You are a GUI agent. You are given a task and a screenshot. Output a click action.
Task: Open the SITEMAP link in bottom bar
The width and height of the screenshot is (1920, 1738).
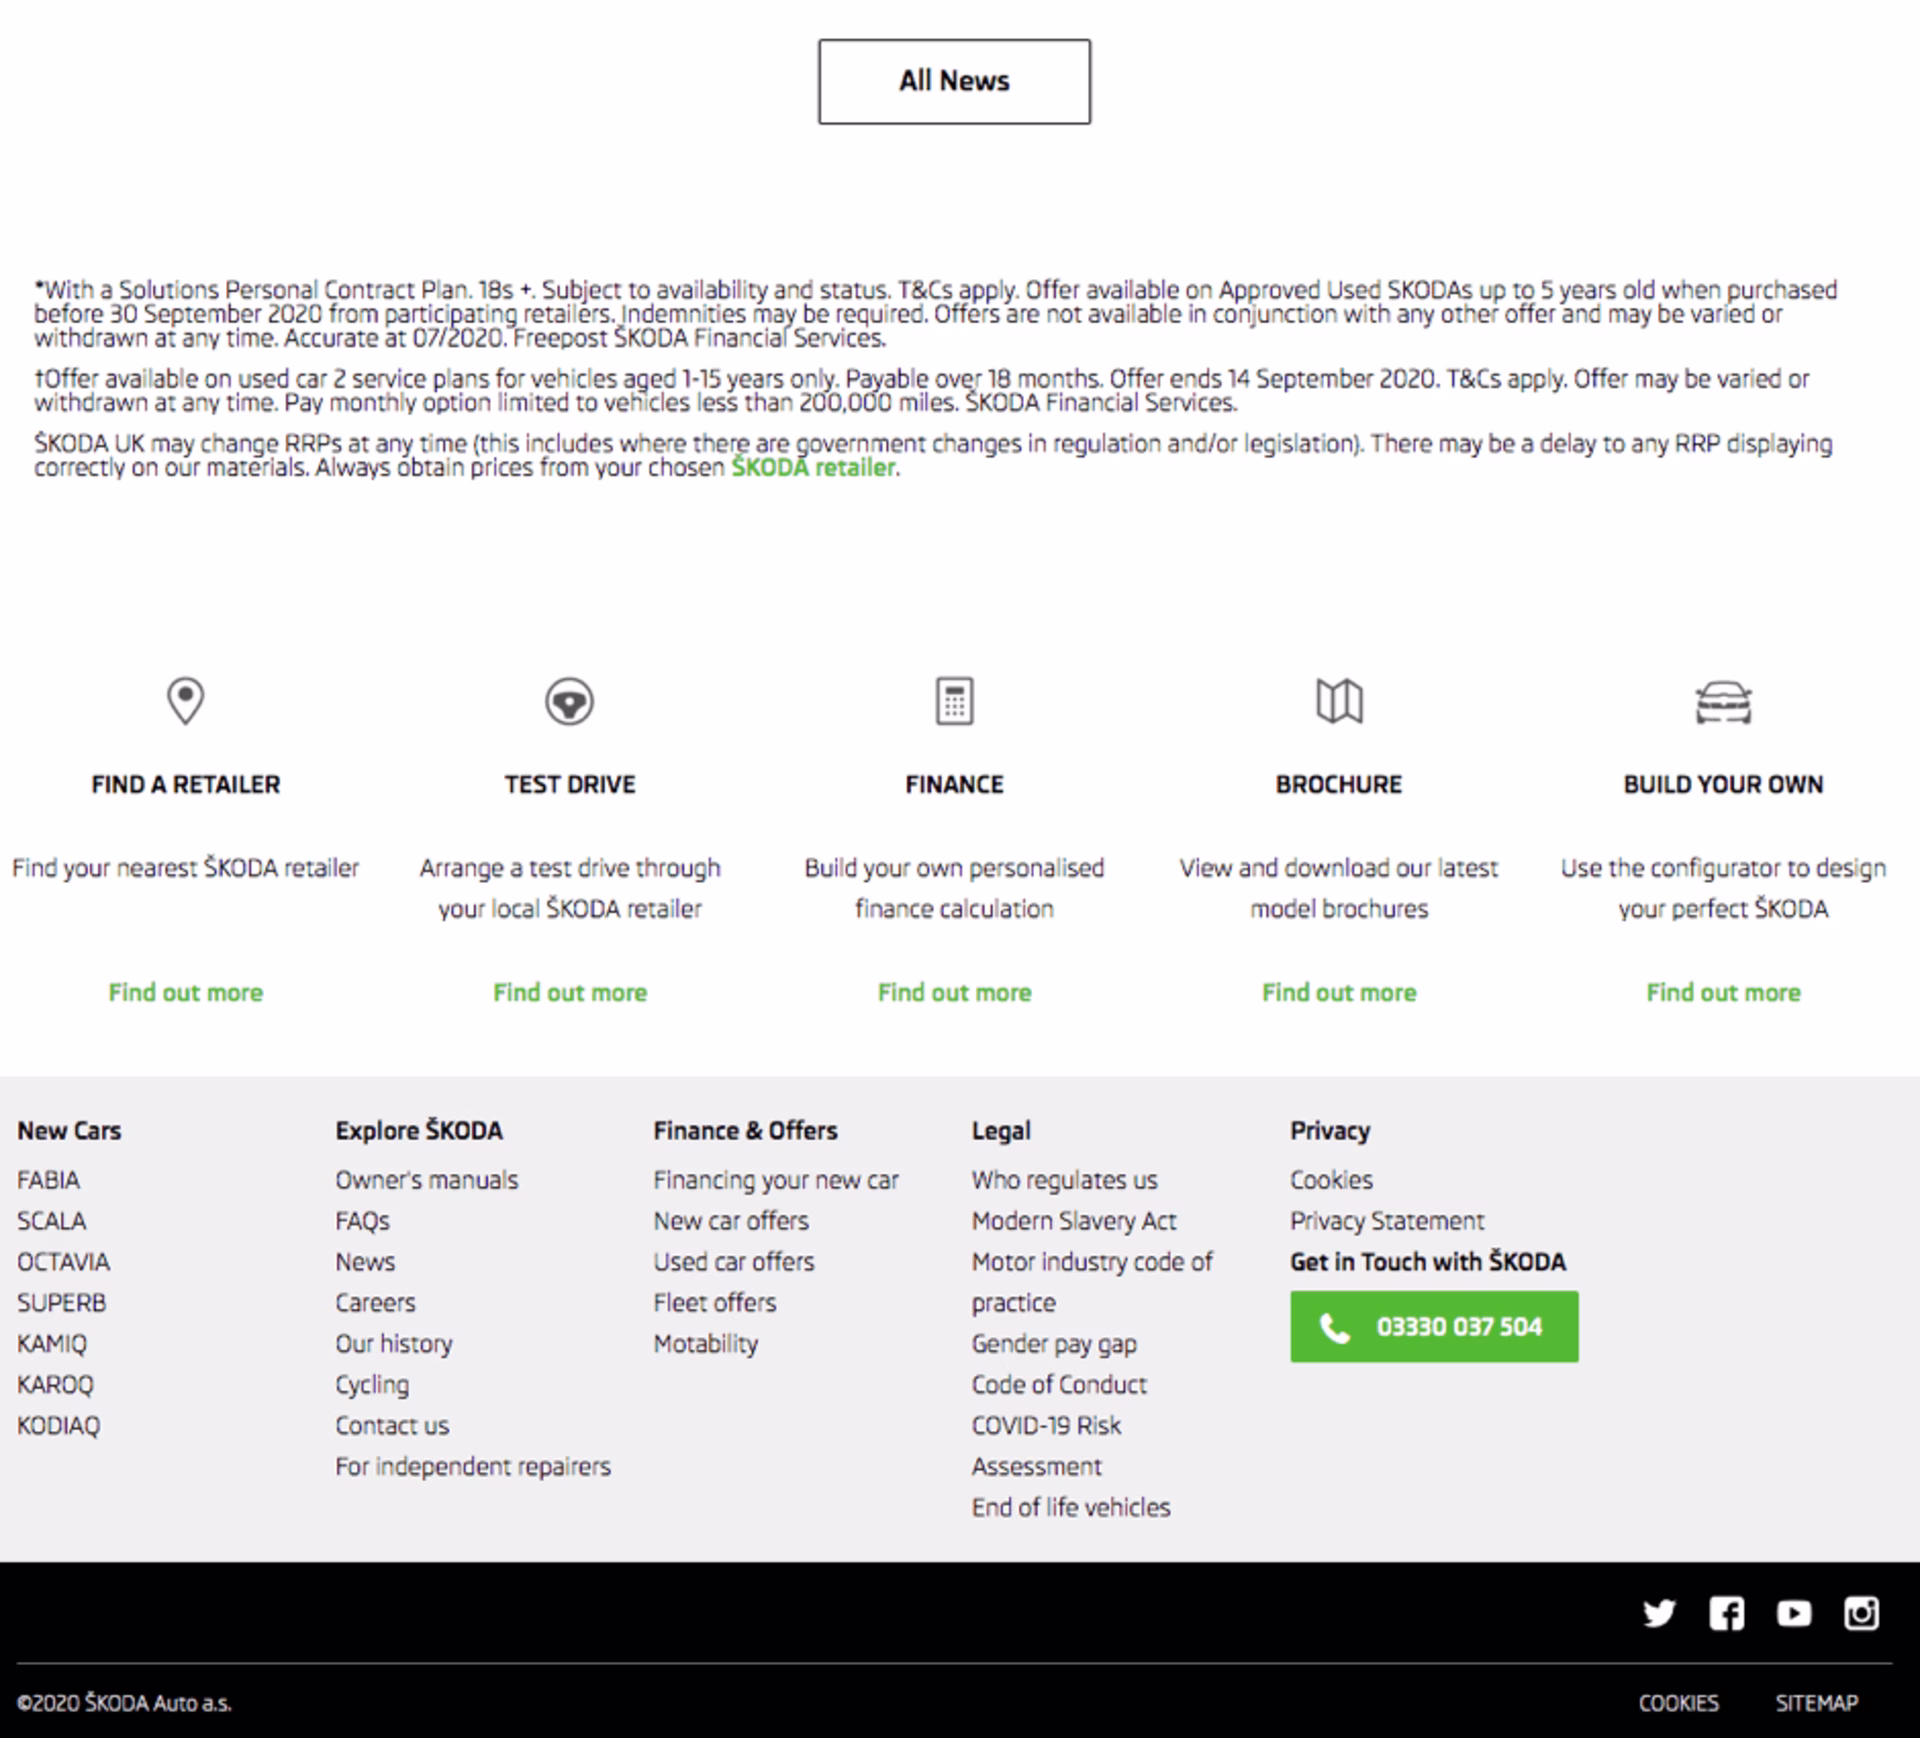point(1816,1703)
